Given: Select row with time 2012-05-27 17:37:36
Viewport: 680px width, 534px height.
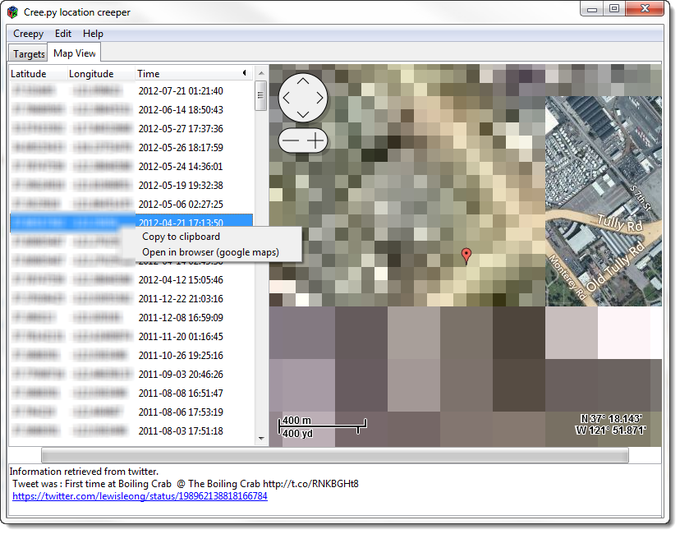Looking at the screenshot, I should (x=131, y=129).
